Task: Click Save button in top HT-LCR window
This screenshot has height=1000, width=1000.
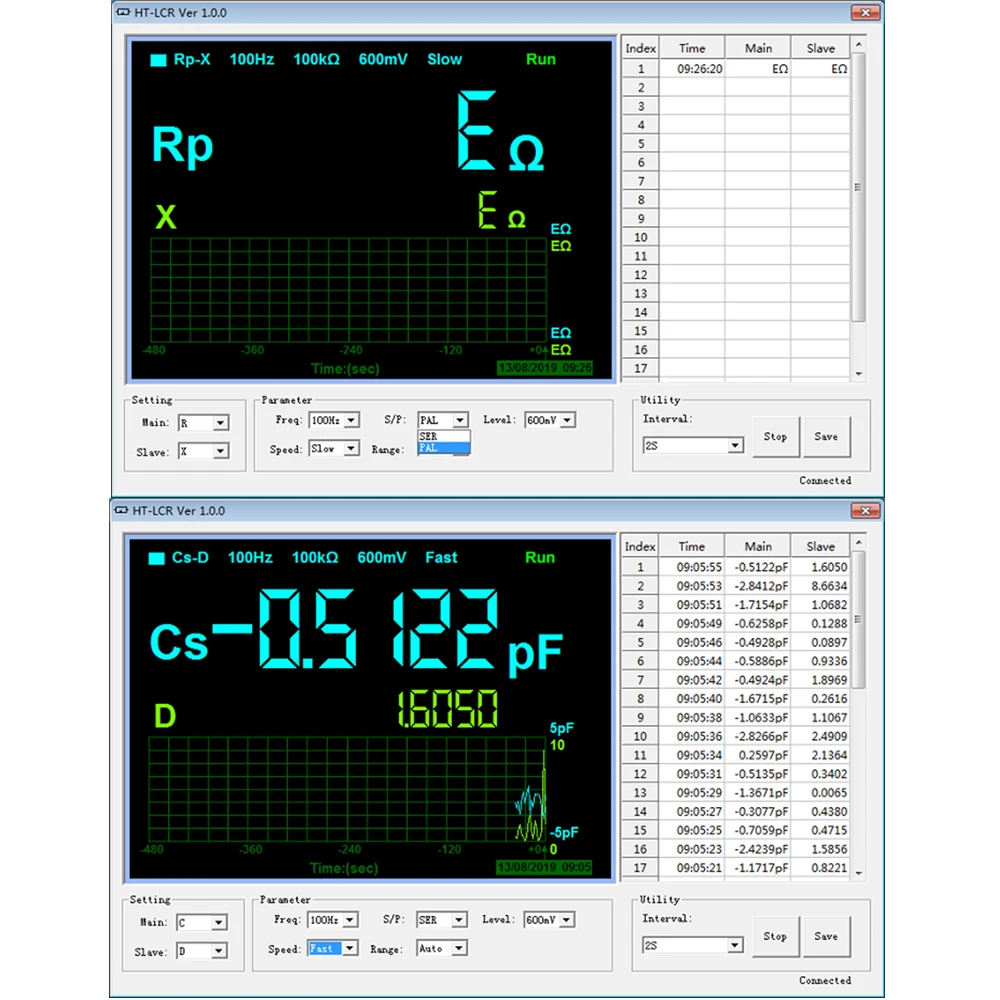Action: click(827, 437)
